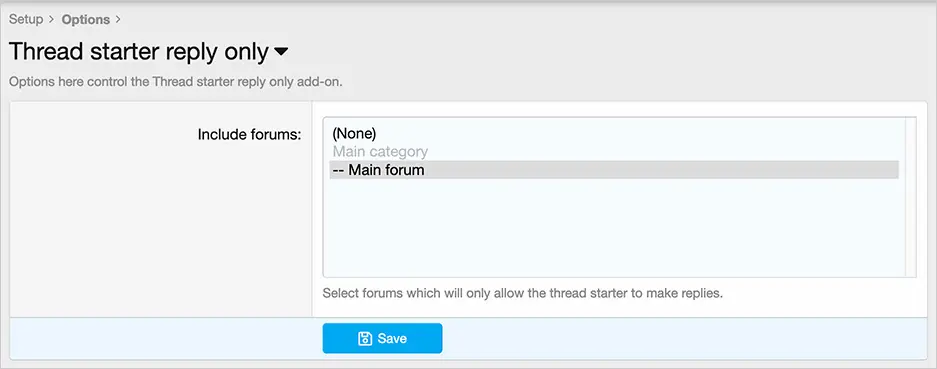
Task: Open the Setup breadcrumb link
Action: [26, 19]
